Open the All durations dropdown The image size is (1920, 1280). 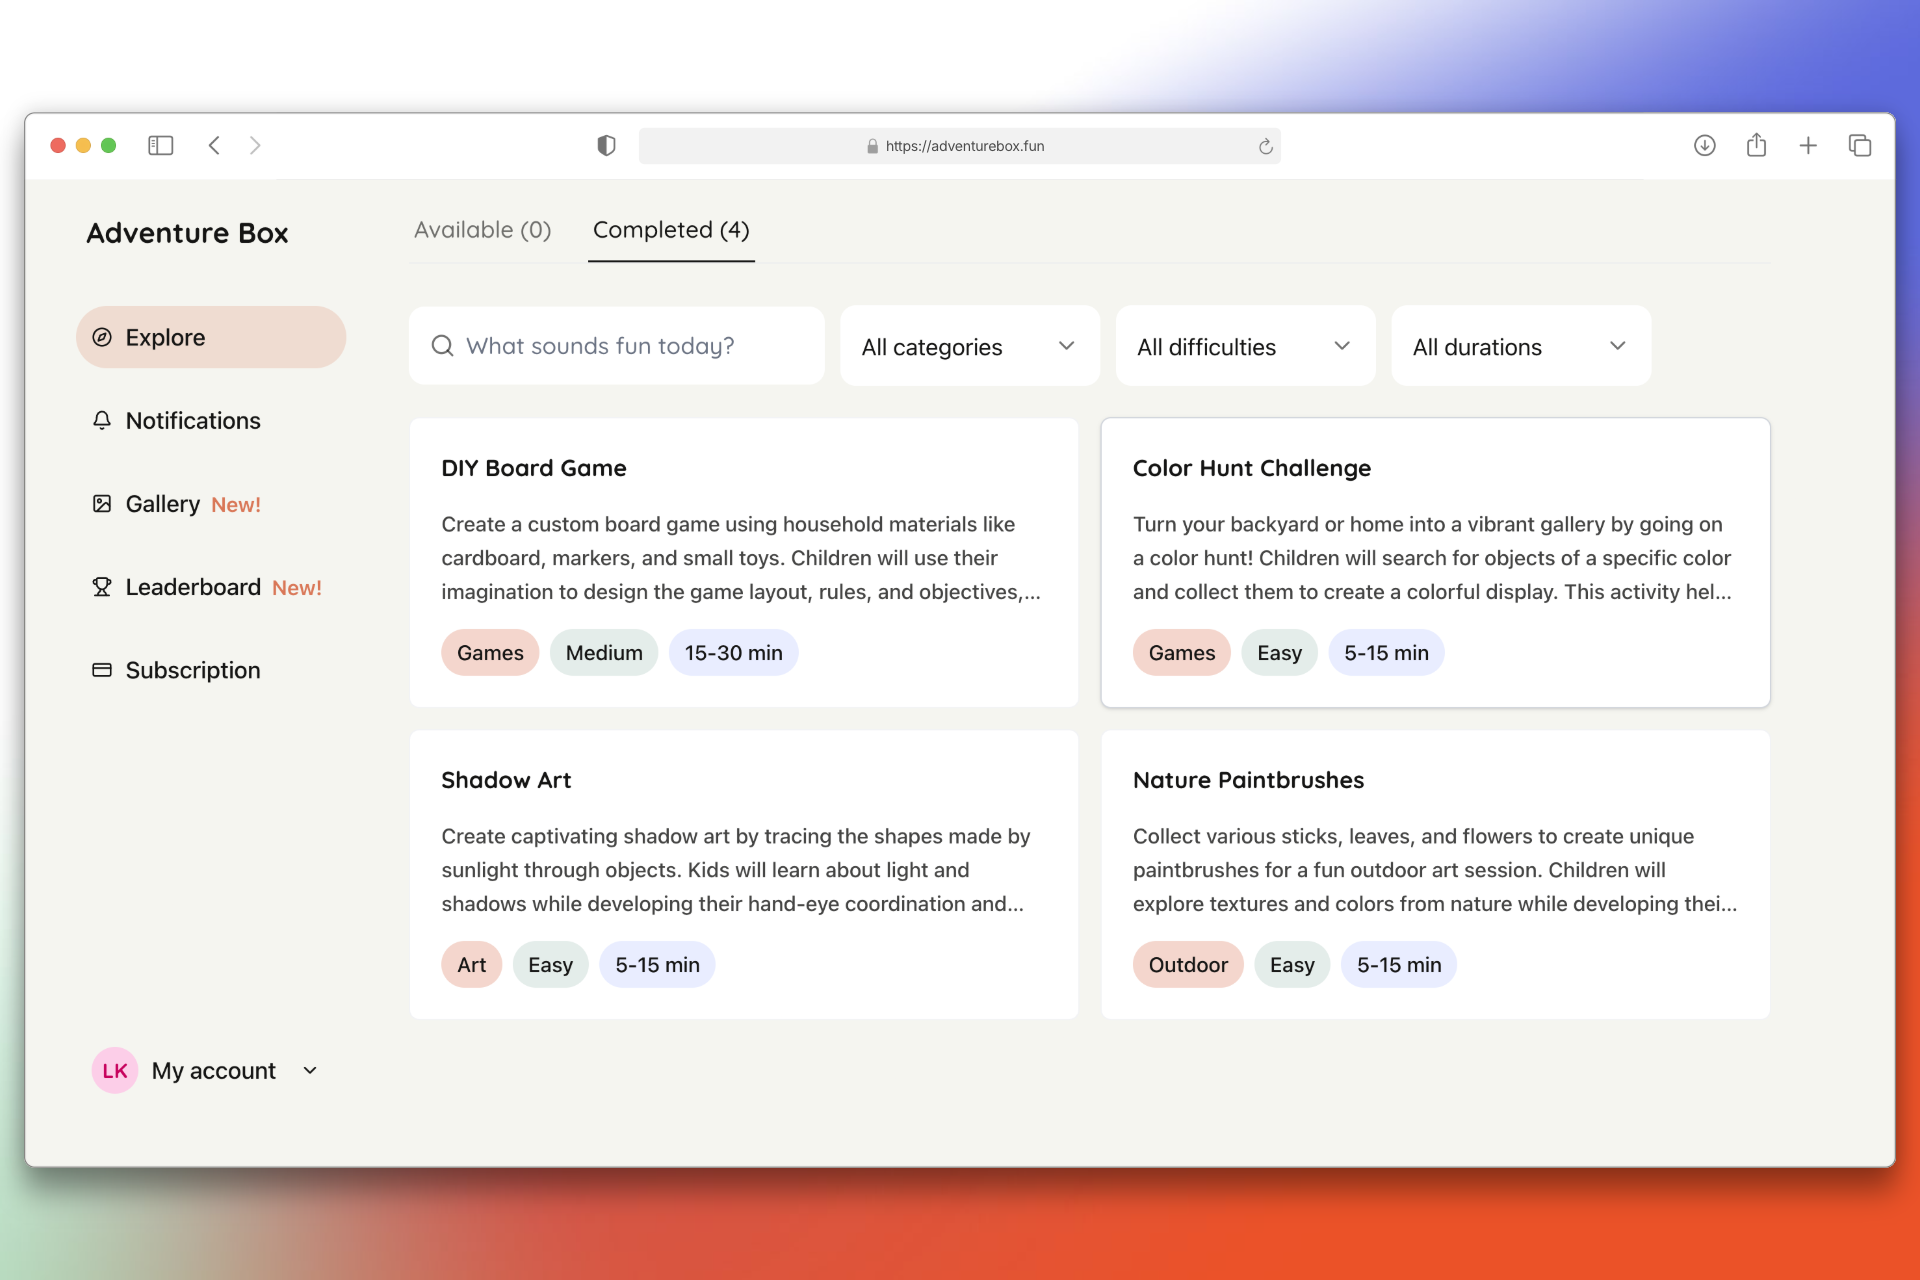1520,346
